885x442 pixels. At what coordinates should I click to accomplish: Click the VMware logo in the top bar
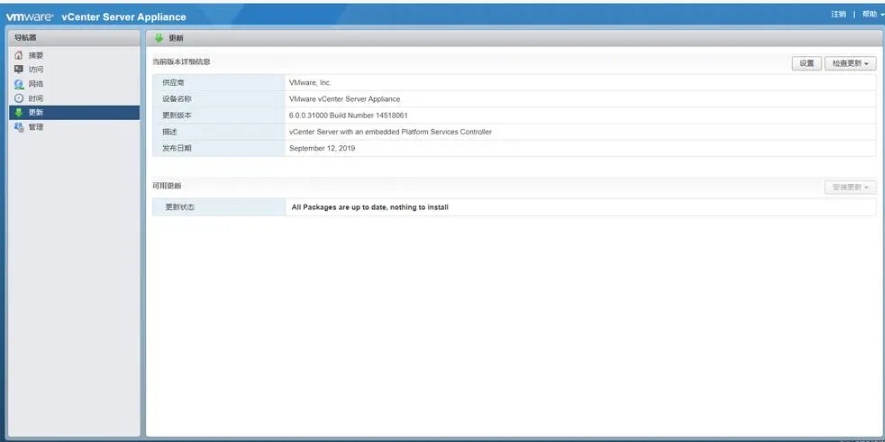tap(29, 17)
